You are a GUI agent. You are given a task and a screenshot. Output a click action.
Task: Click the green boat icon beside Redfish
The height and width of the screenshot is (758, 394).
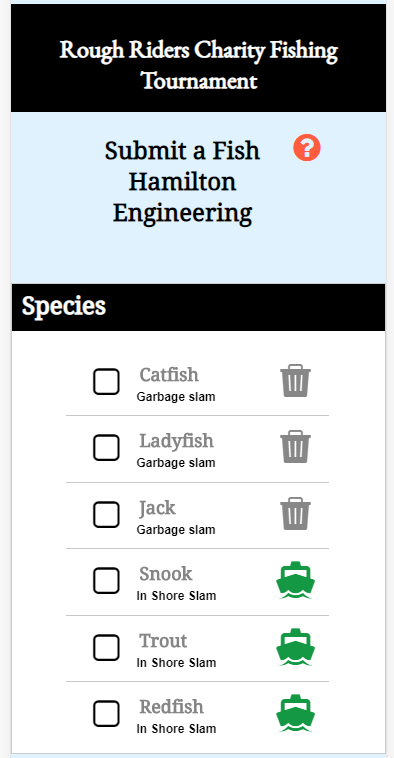[295, 713]
